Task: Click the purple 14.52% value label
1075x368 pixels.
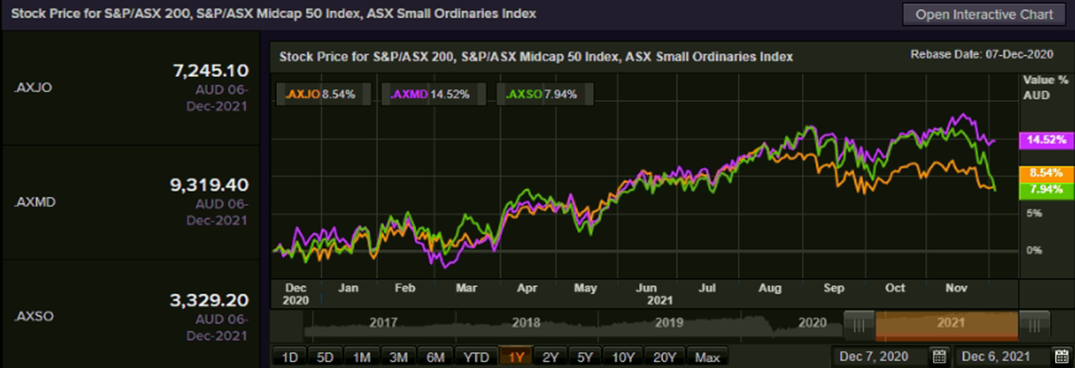Action: [x=1047, y=140]
